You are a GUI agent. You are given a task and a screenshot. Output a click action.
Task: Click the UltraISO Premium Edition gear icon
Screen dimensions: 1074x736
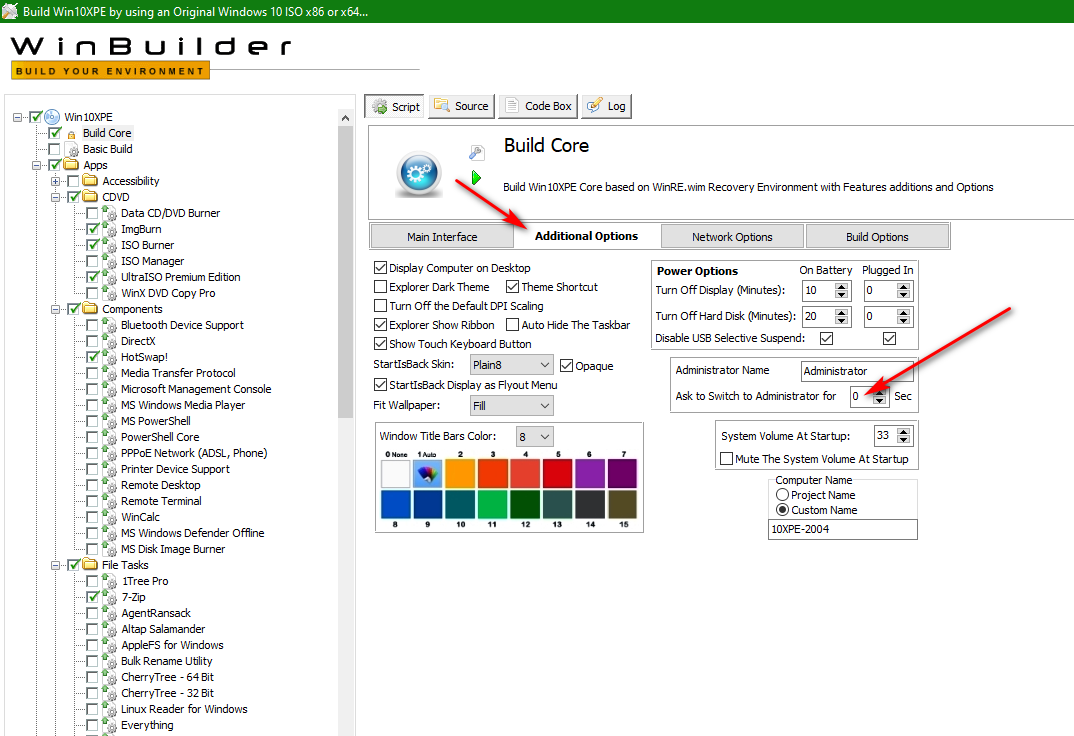click(110, 277)
